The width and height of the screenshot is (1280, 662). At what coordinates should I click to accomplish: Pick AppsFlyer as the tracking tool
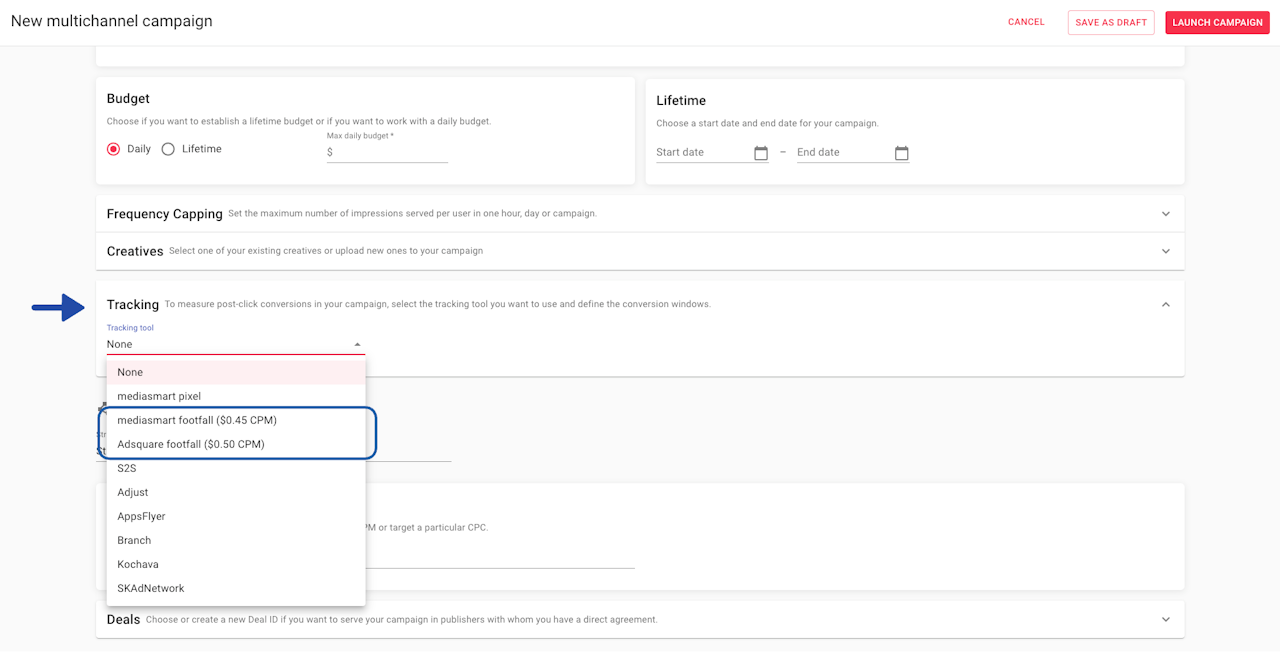click(141, 516)
